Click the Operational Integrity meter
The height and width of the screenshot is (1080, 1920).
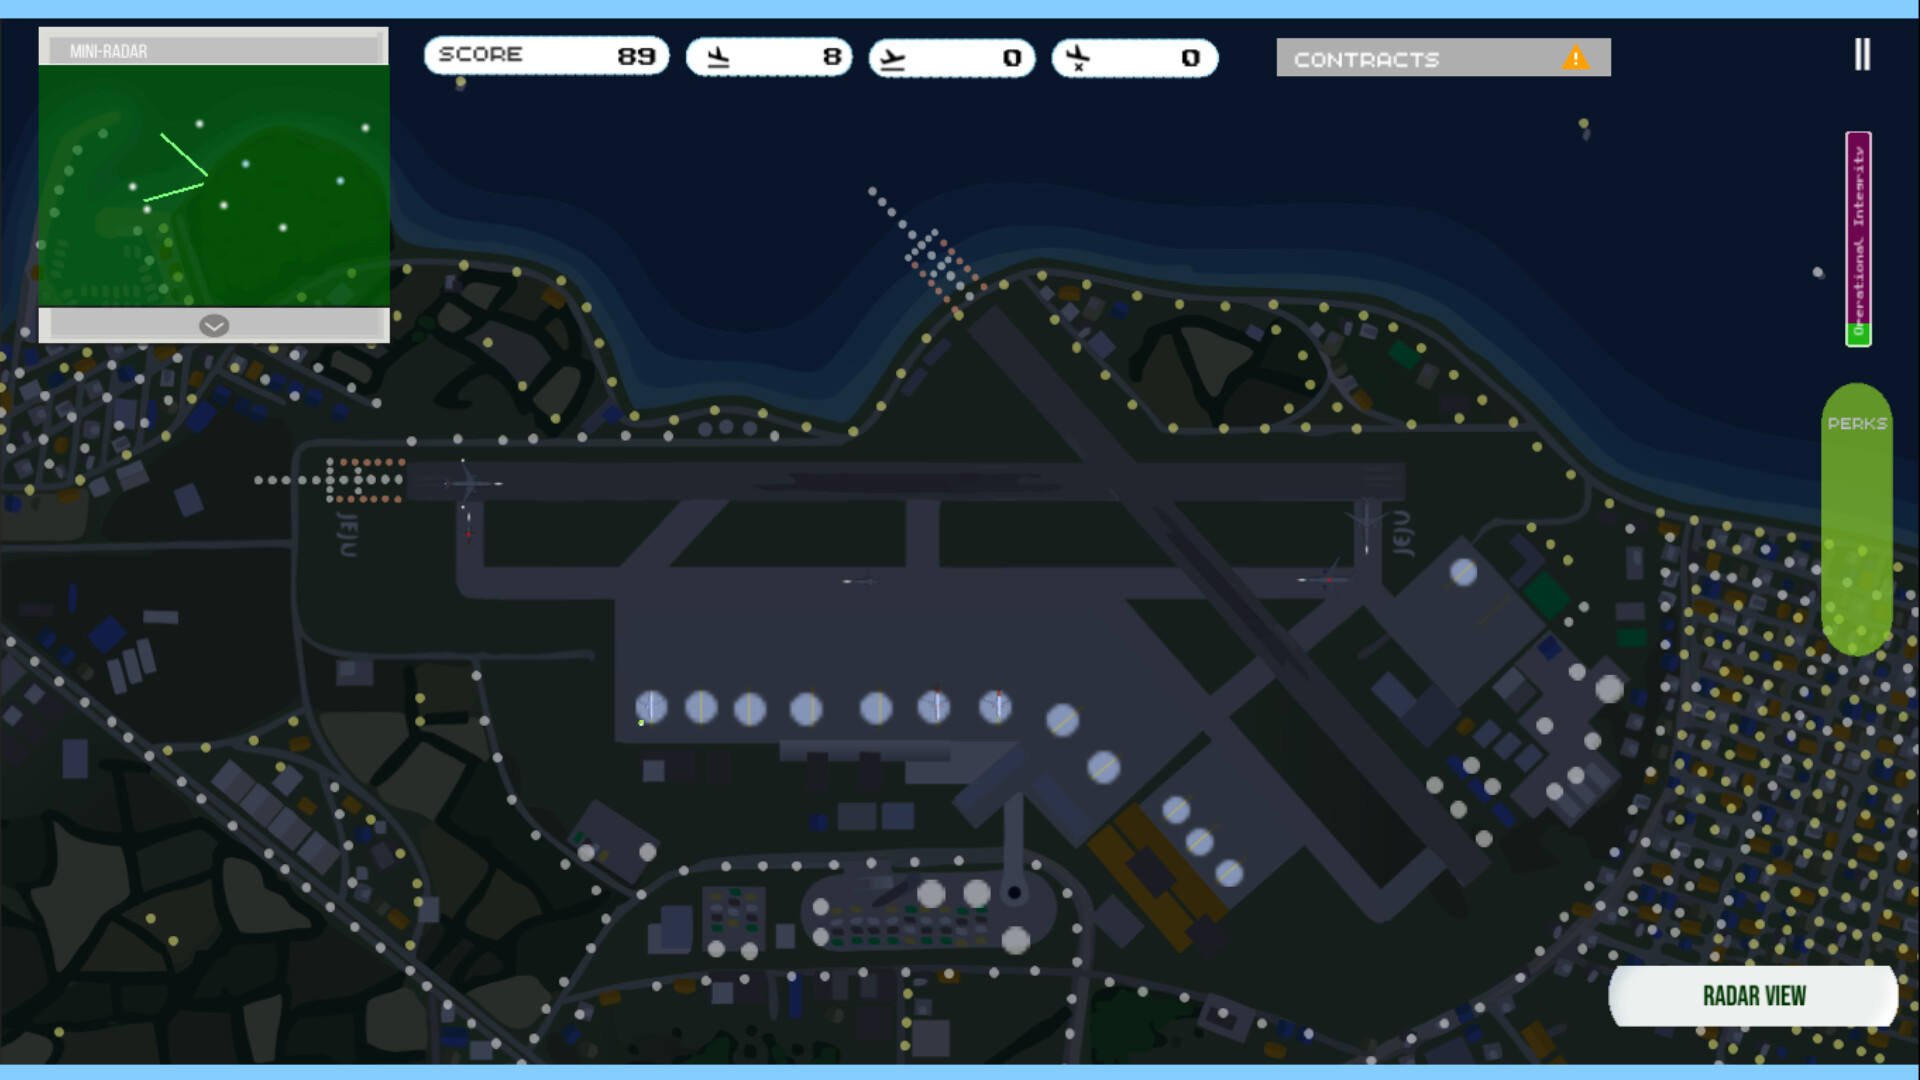(x=1858, y=238)
